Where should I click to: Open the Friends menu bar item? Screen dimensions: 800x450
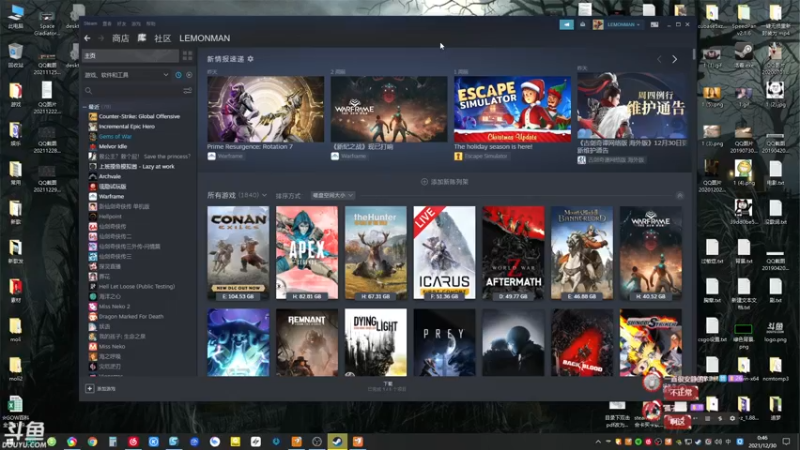(x=121, y=23)
